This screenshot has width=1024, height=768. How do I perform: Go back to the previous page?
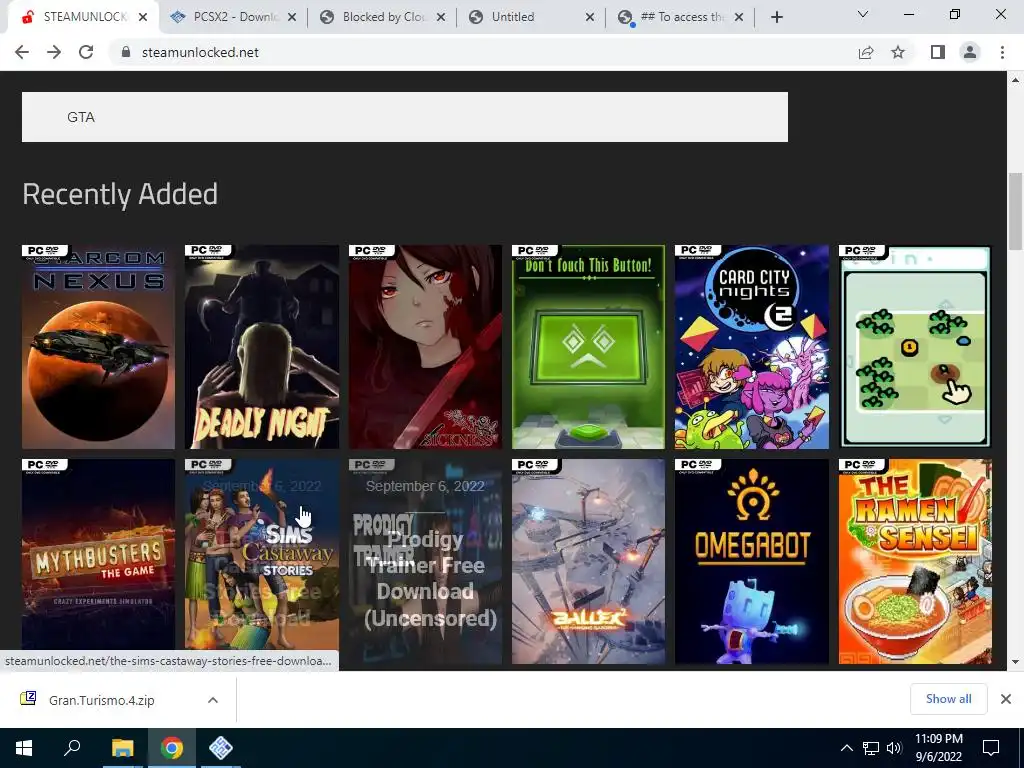22,52
